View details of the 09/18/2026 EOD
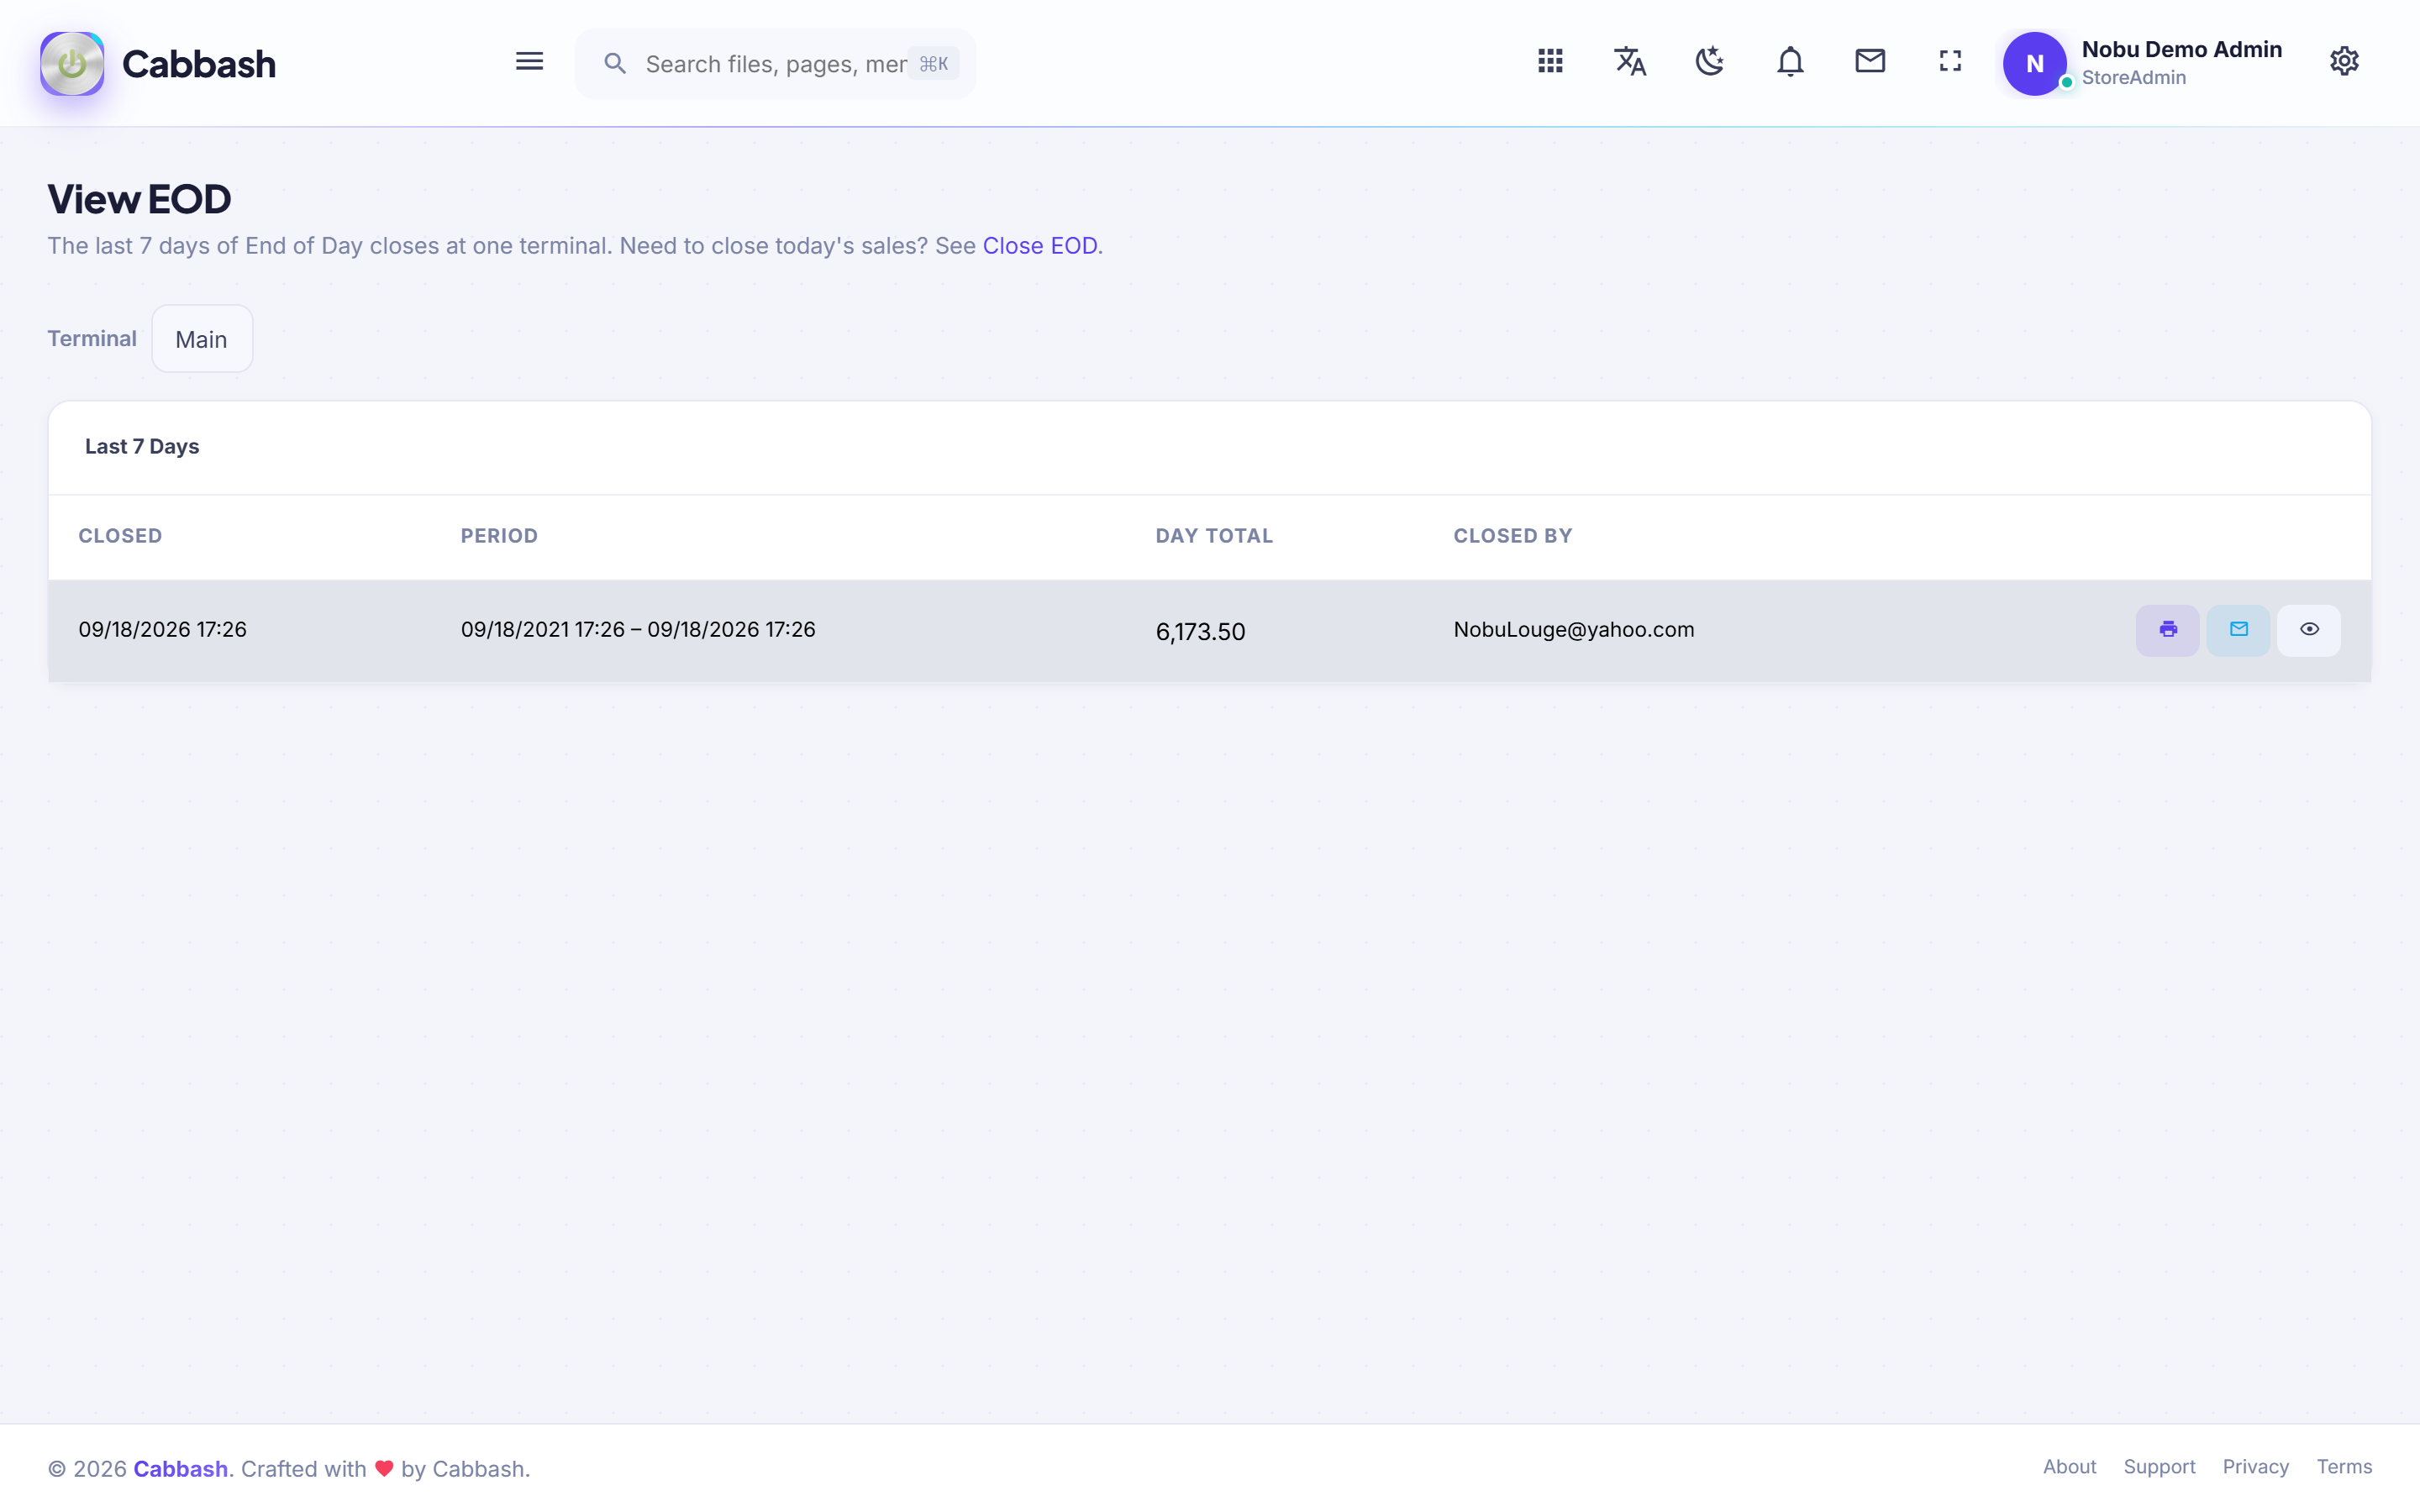The image size is (2420, 1512). 2309,630
